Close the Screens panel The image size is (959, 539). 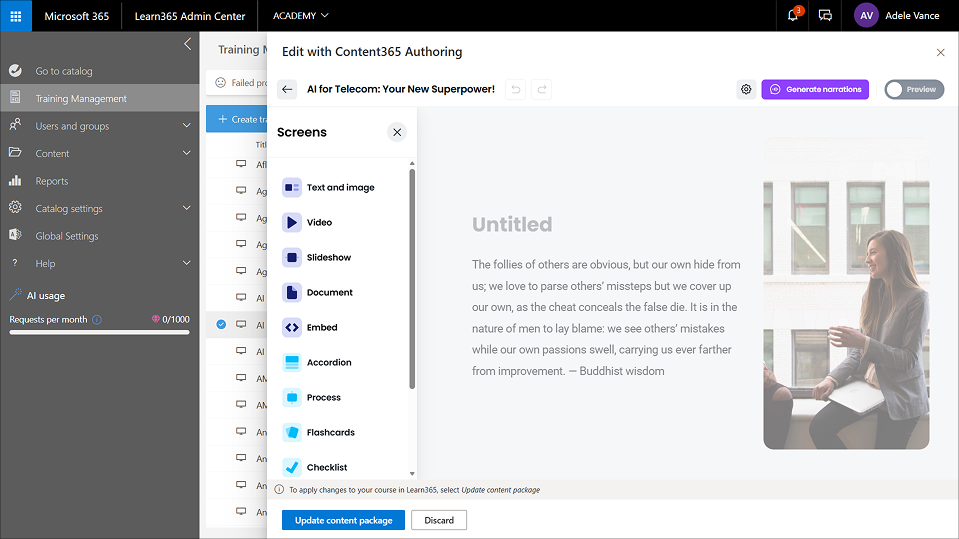[397, 132]
